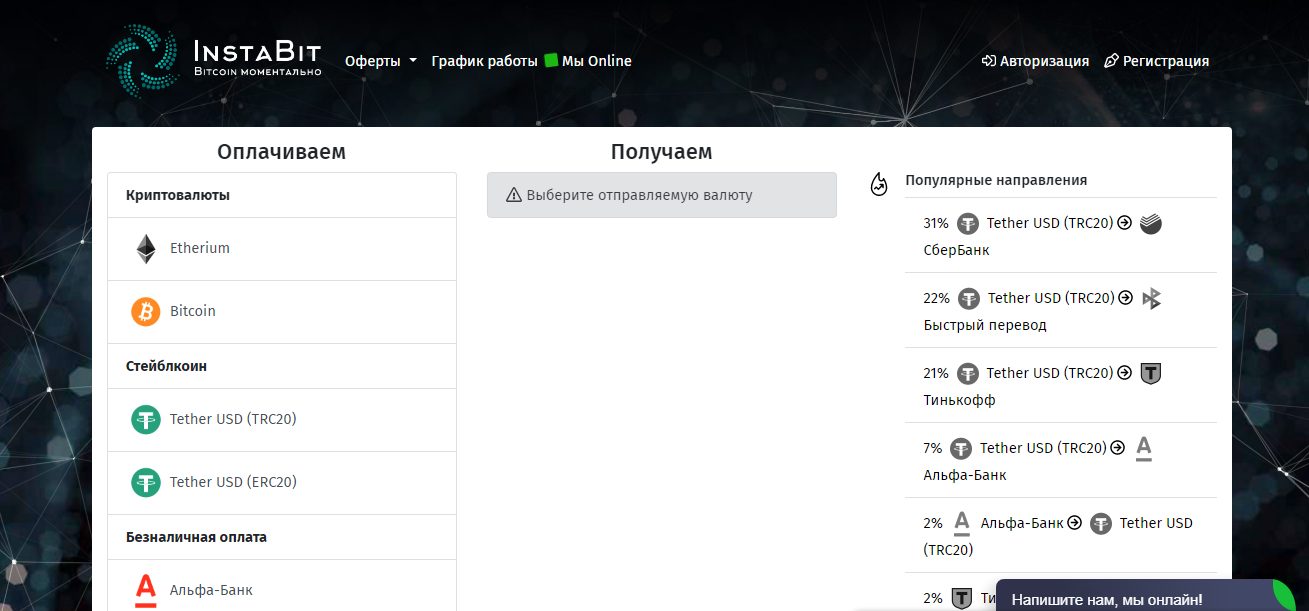Click the Популярные направления heading

[996, 181]
